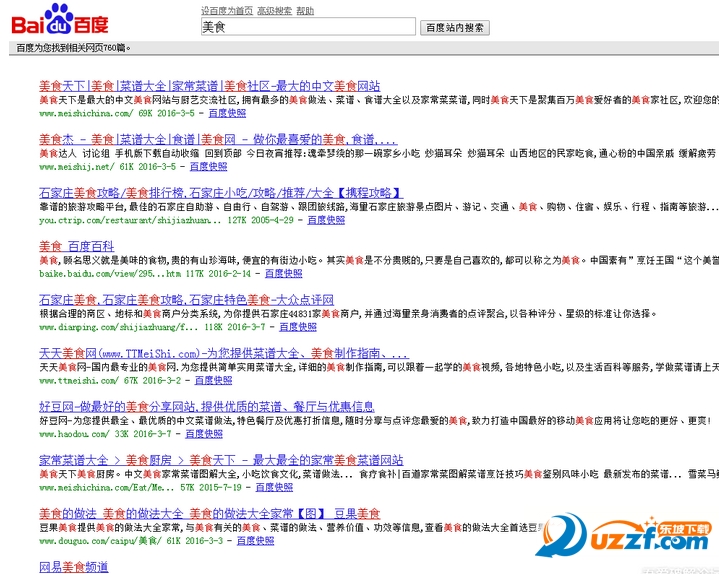719x574 pixels.
Task: Click the search box containing 美食
Action: point(308,27)
